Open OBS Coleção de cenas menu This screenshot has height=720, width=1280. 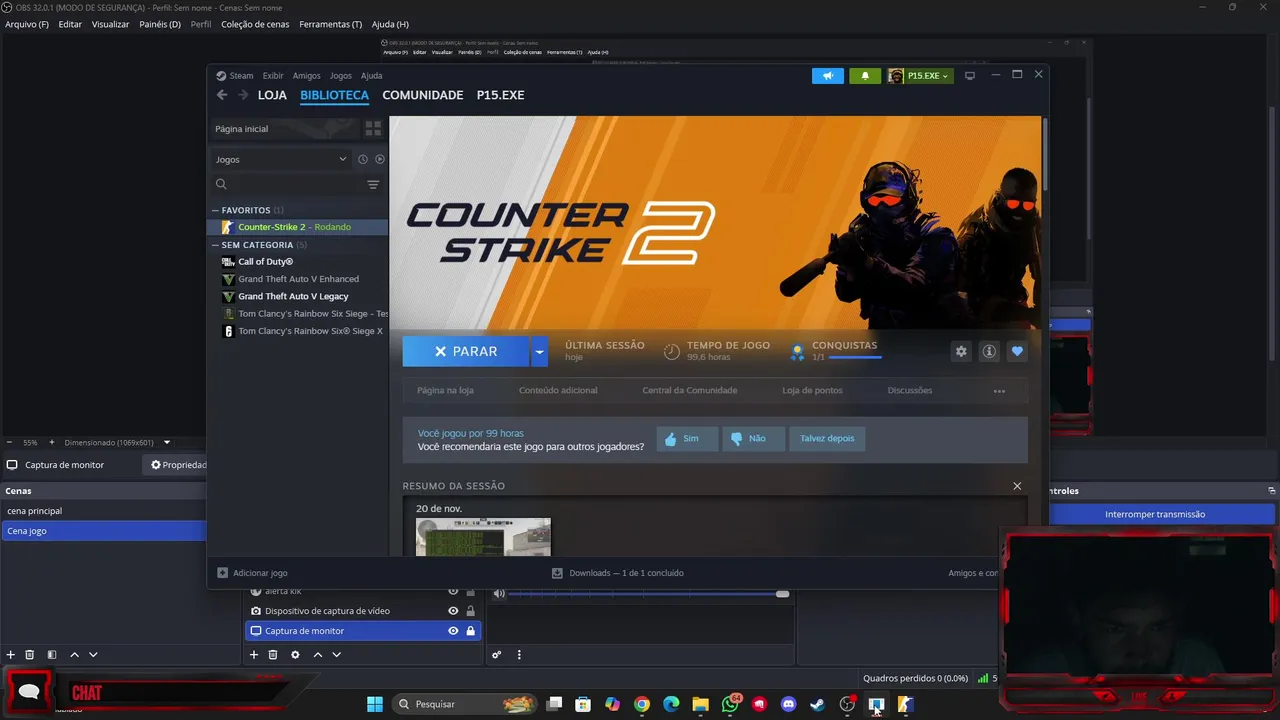coord(255,24)
